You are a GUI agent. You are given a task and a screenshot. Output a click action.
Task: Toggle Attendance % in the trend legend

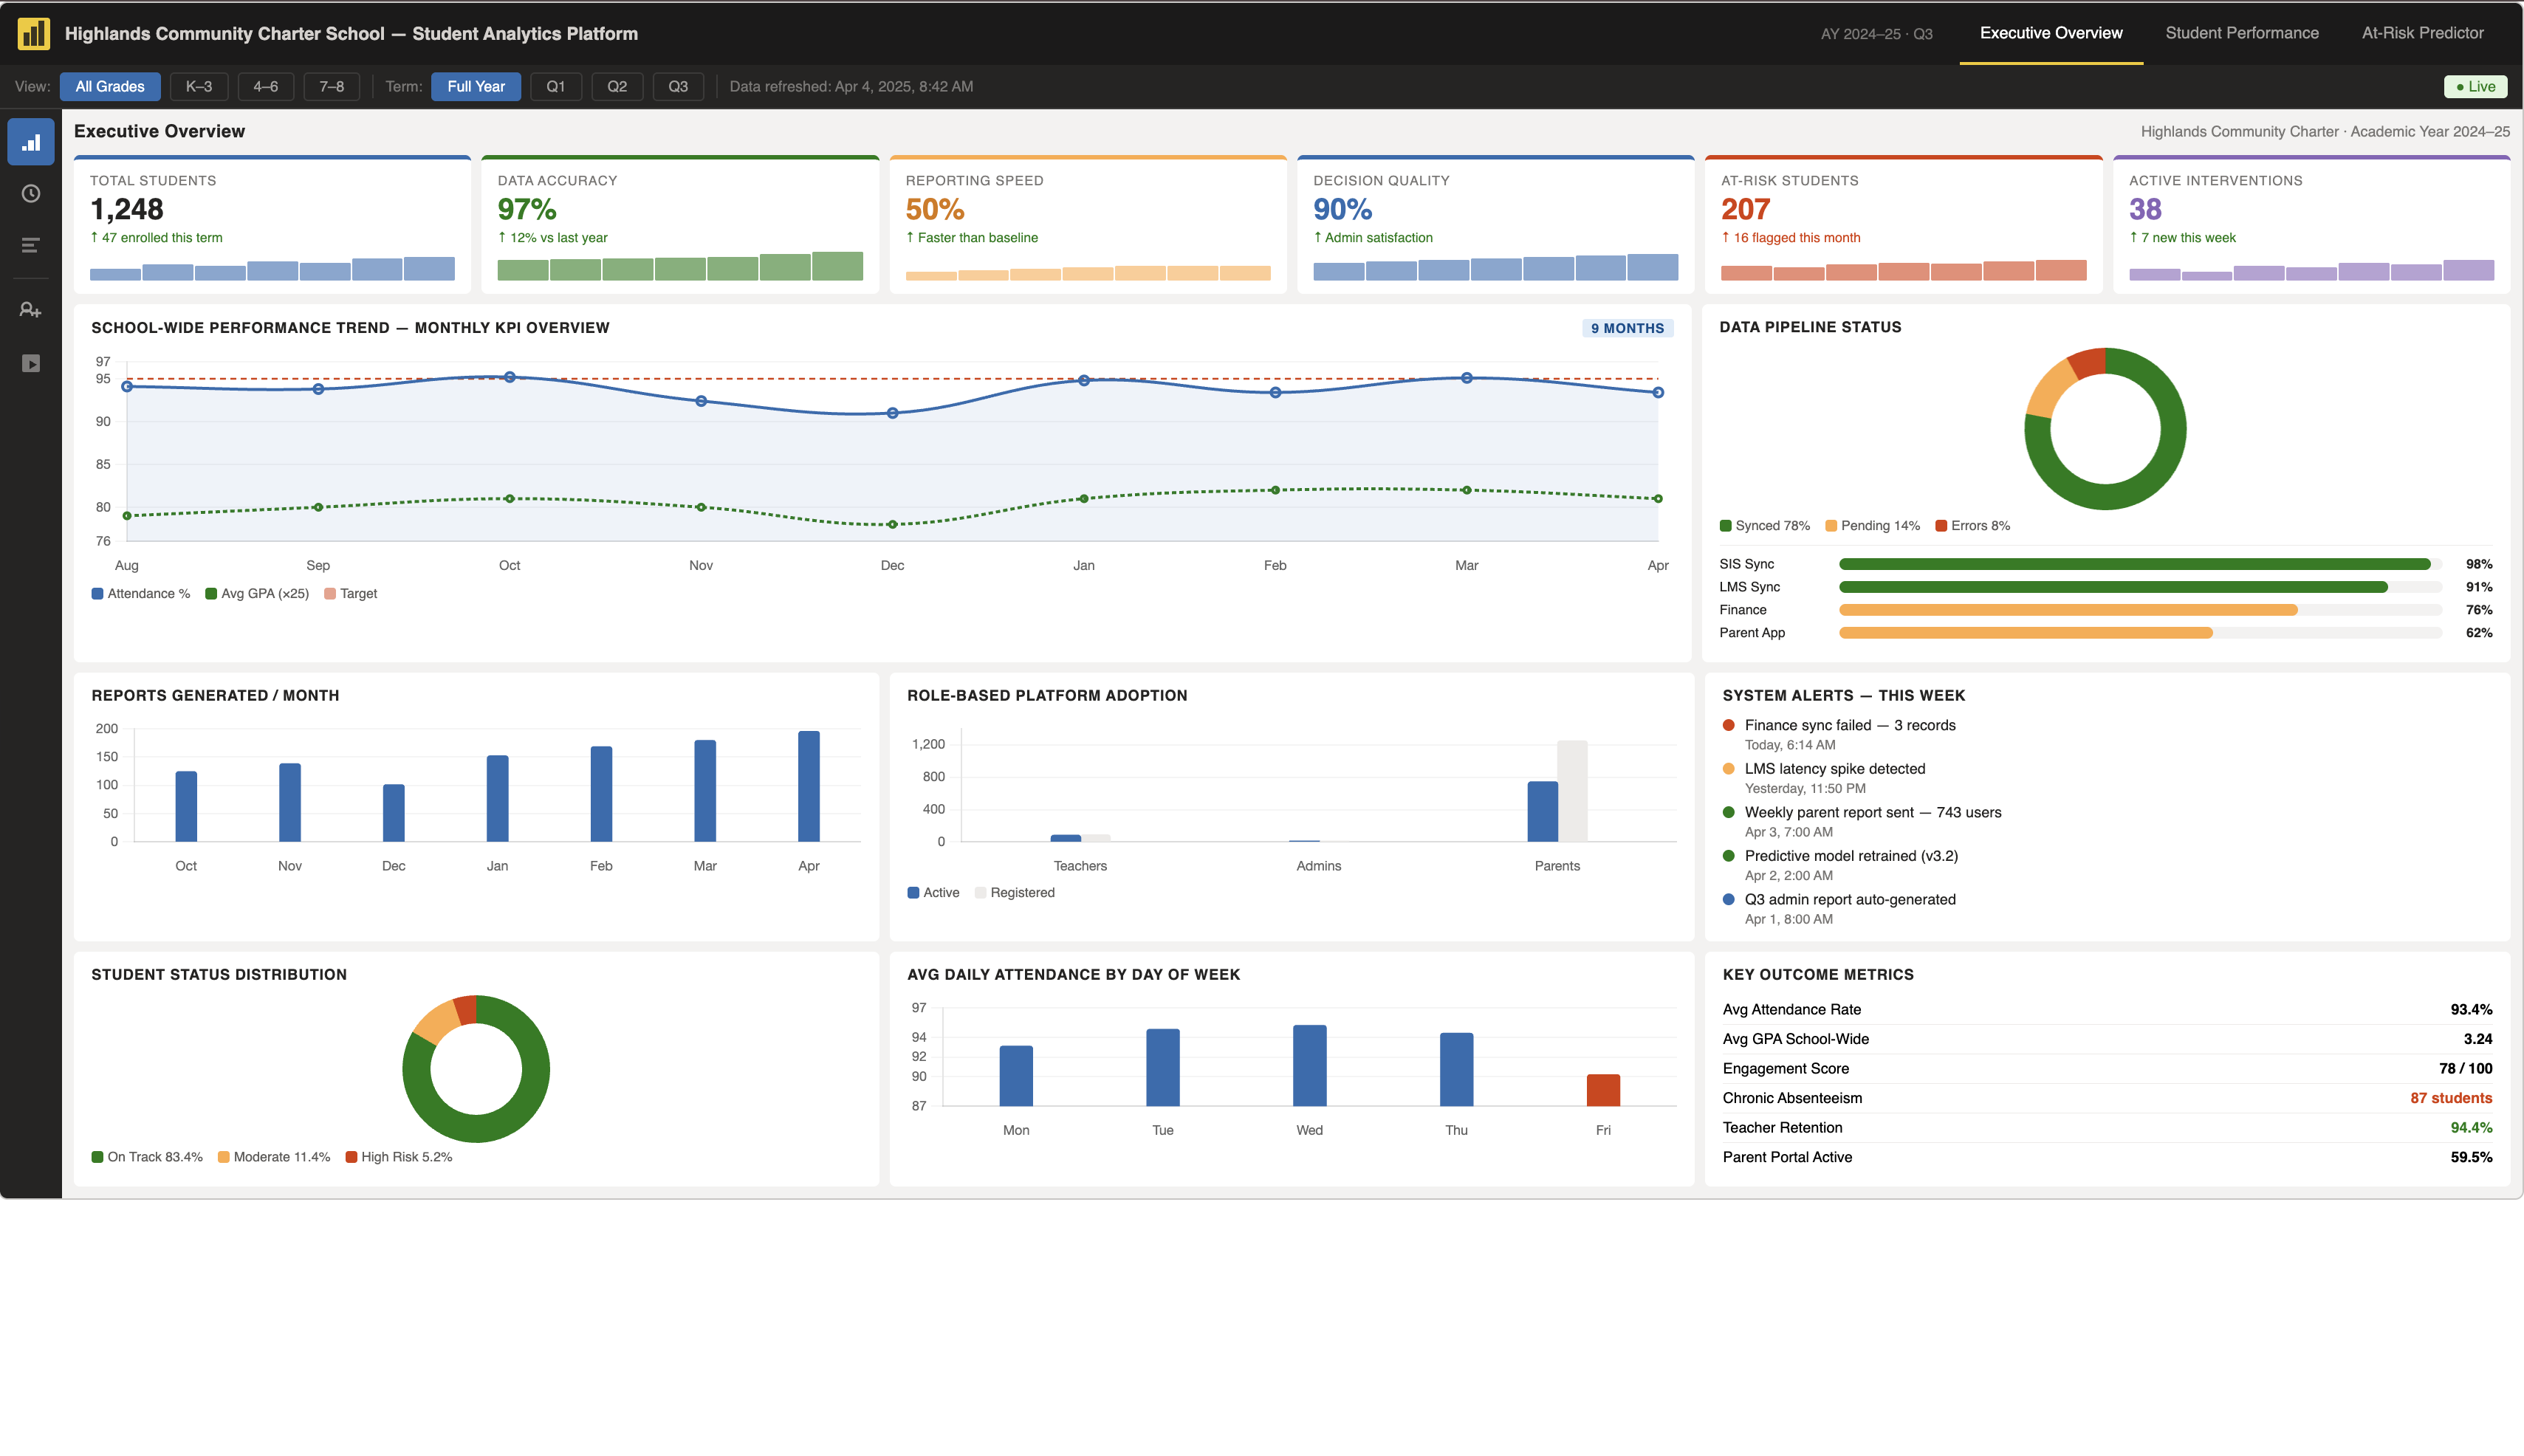pos(141,593)
